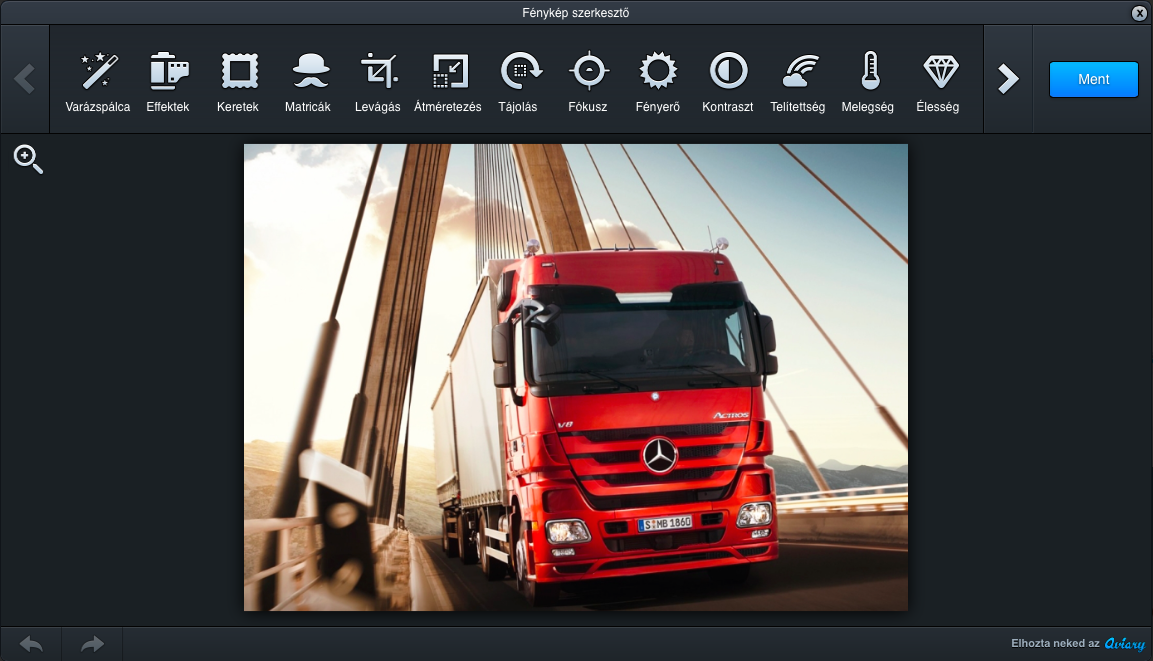Screen dimensions: 1153x661
Task: Redo the edit with the forward arrow
Action: pyautogui.click(x=92, y=645)
